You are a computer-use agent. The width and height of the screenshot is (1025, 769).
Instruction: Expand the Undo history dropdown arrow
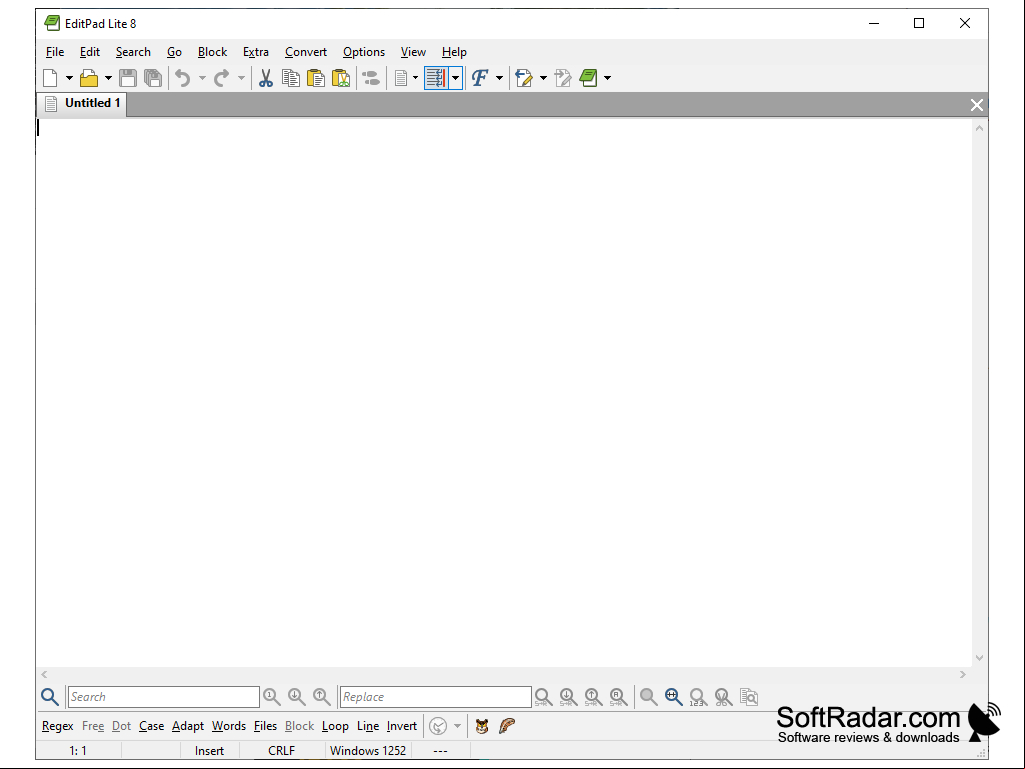202,78
